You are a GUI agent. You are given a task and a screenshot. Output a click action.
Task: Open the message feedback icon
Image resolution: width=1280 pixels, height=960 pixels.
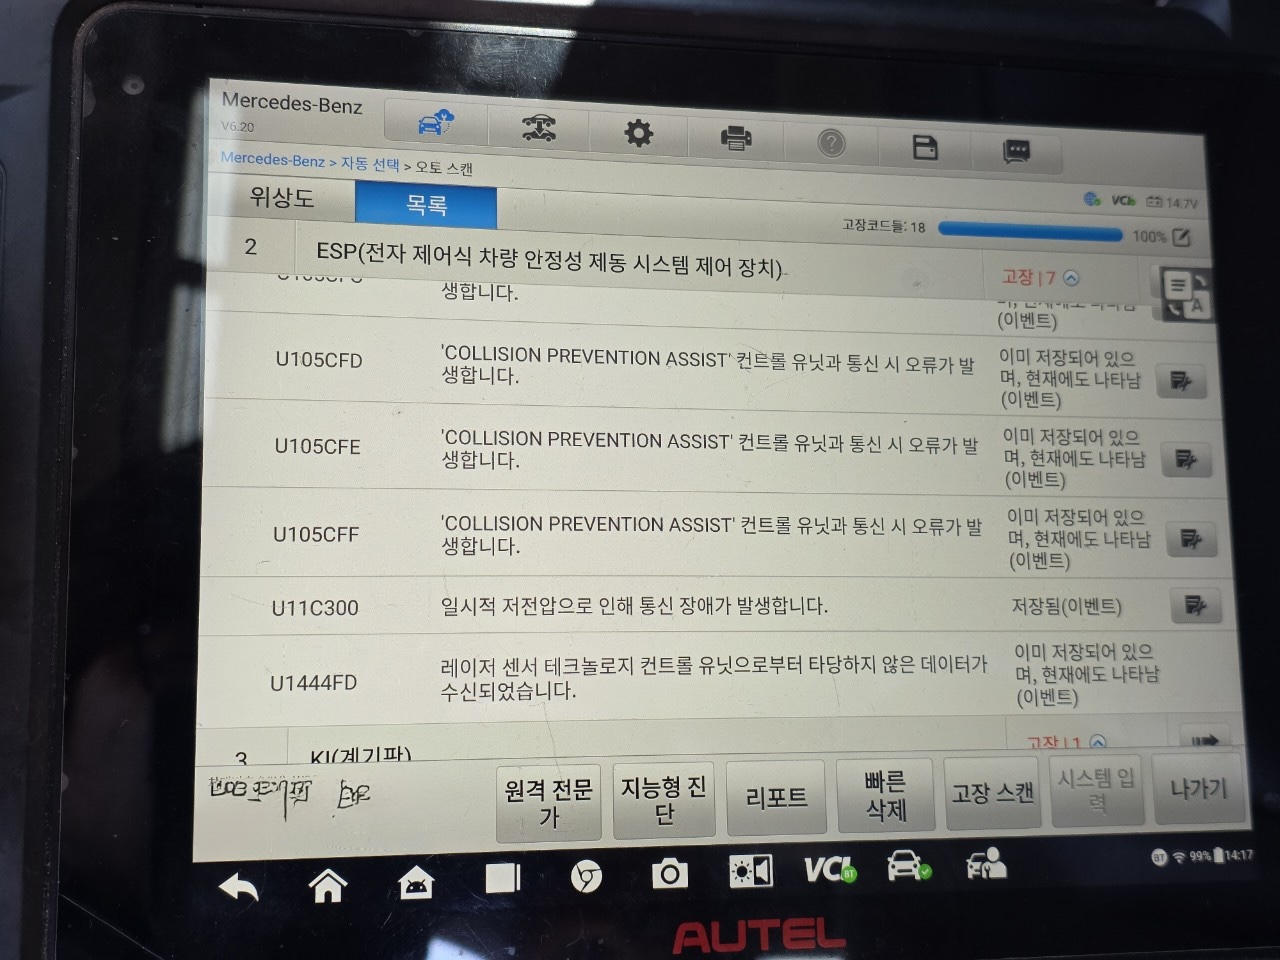[1016, 151]
